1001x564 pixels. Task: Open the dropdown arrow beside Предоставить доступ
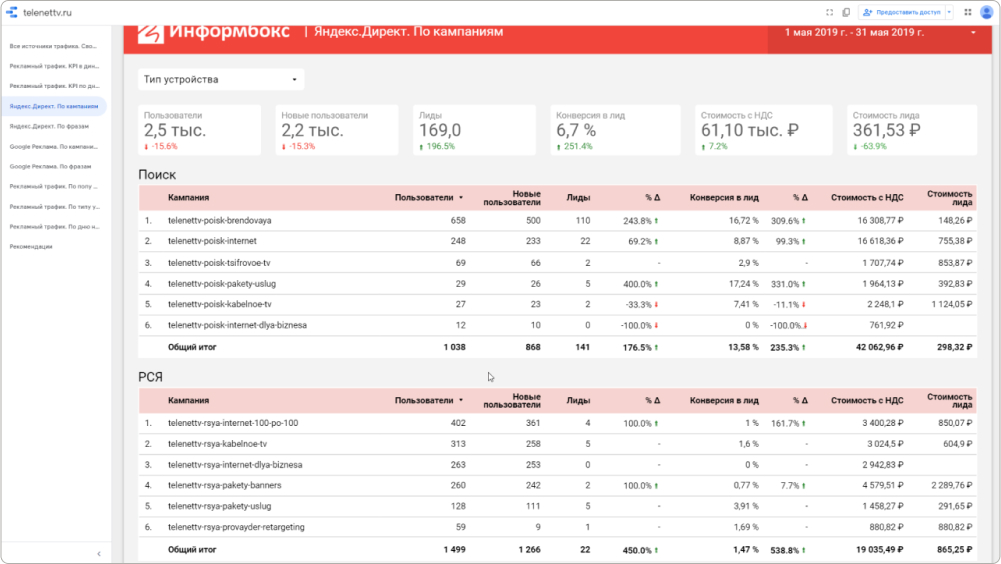949,12
